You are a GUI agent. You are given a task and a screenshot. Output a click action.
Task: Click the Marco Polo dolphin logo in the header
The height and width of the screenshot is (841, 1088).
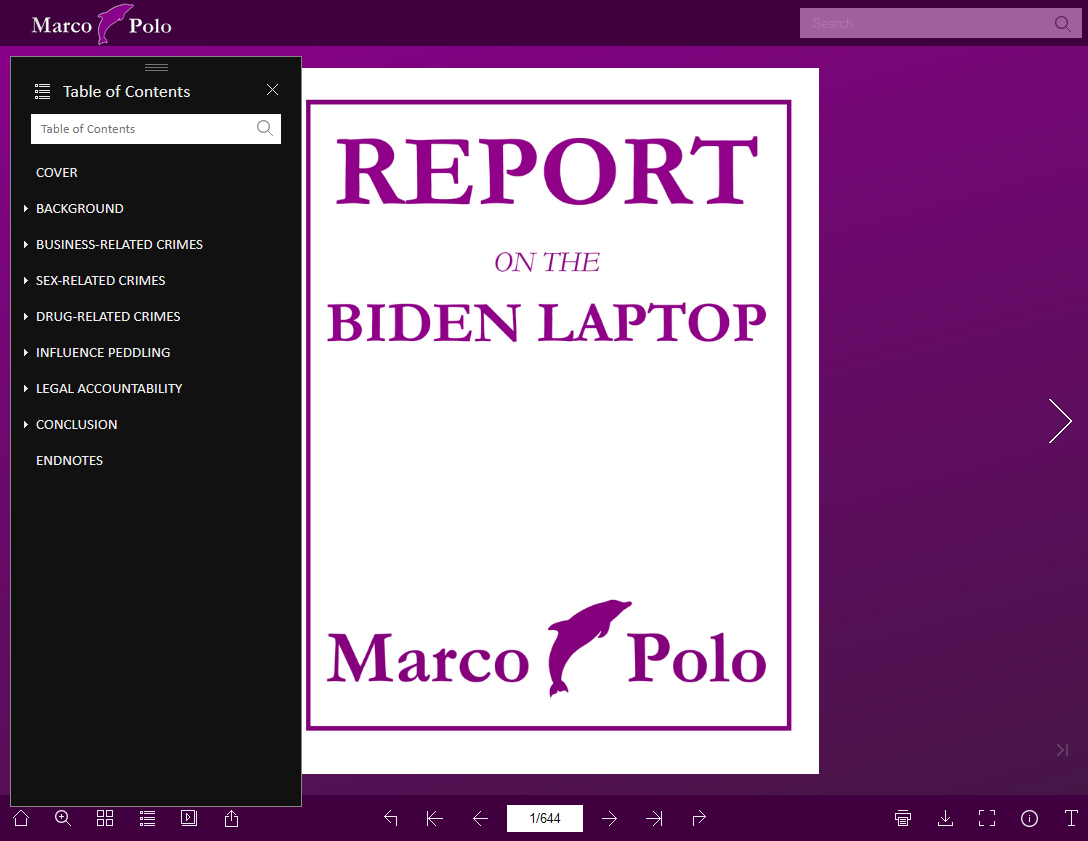(101, 24)
